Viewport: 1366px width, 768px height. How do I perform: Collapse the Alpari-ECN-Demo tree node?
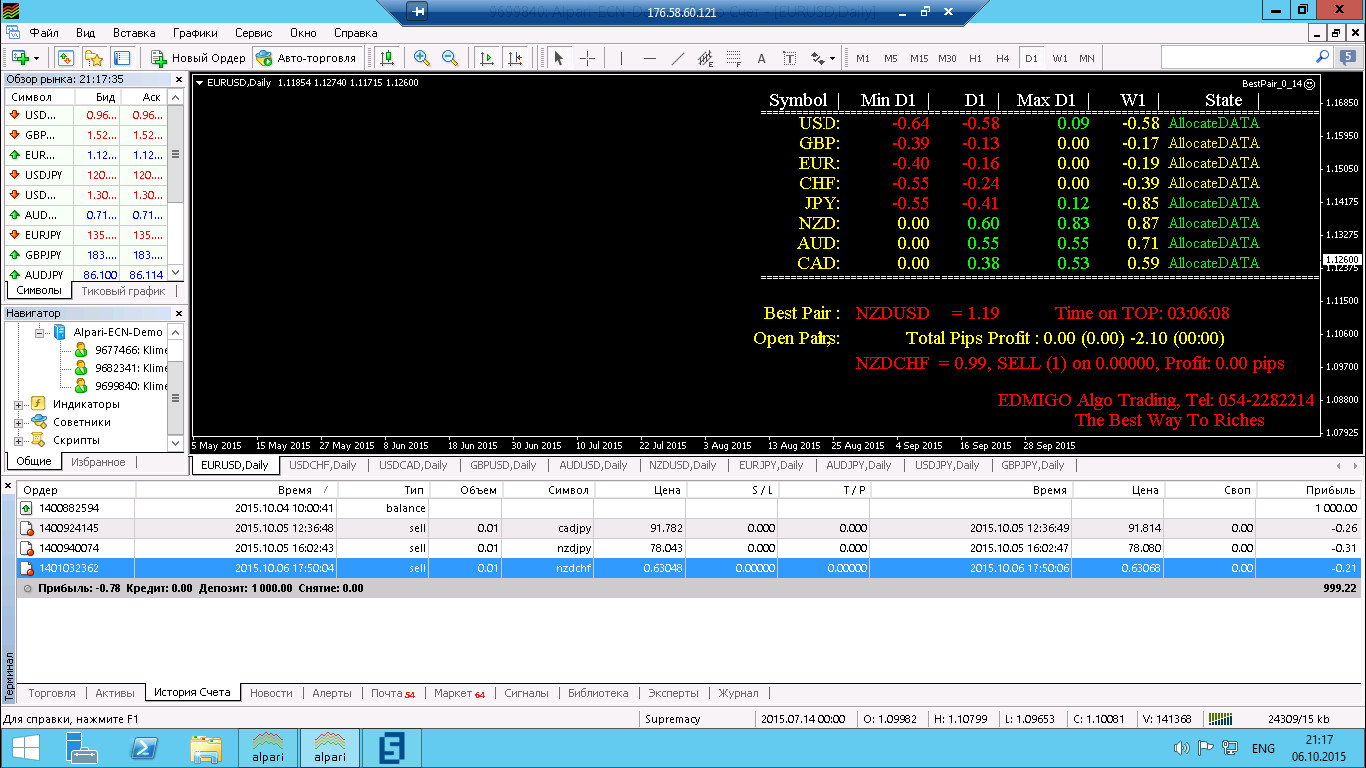tap(40, 332)
